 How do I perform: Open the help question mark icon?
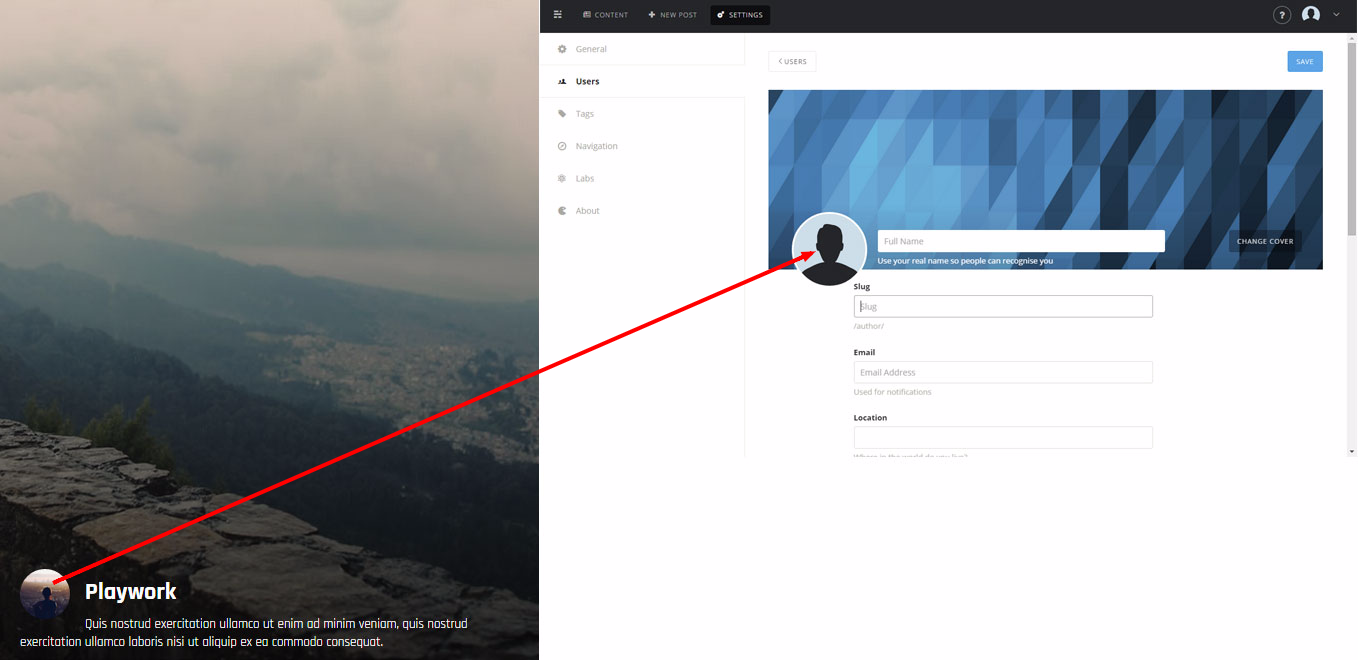[1282, 15]
